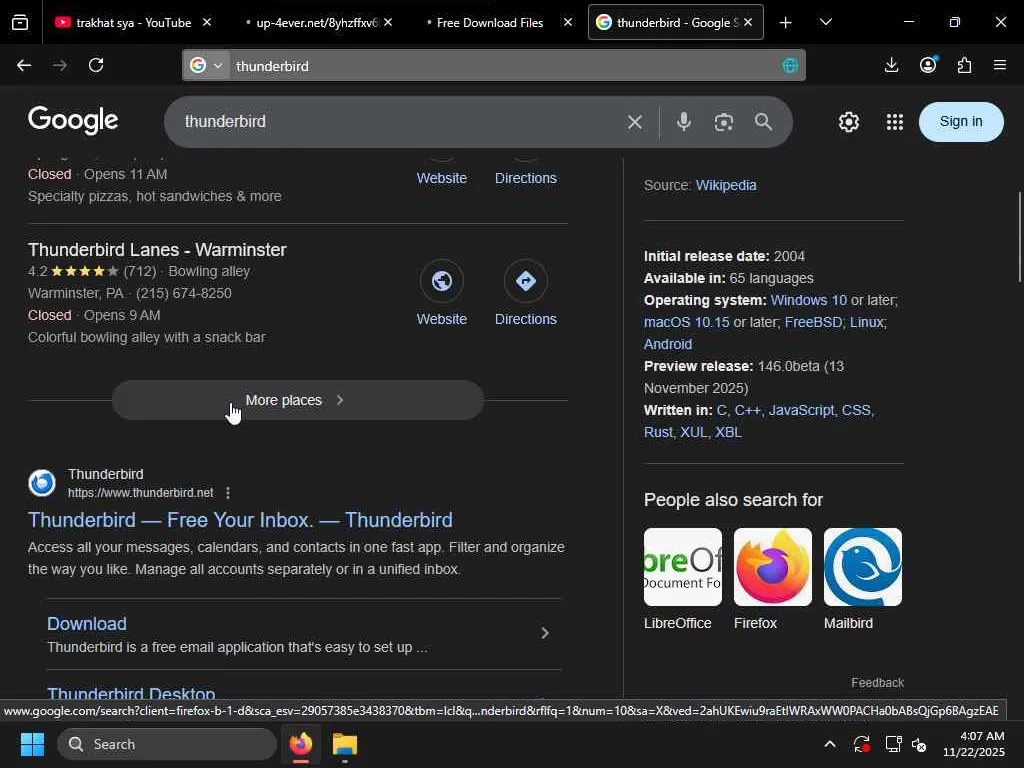The width and height of the screenshot is (1024, 768).
Task: Open Website link for the pizza place
Action: (441, 178)
